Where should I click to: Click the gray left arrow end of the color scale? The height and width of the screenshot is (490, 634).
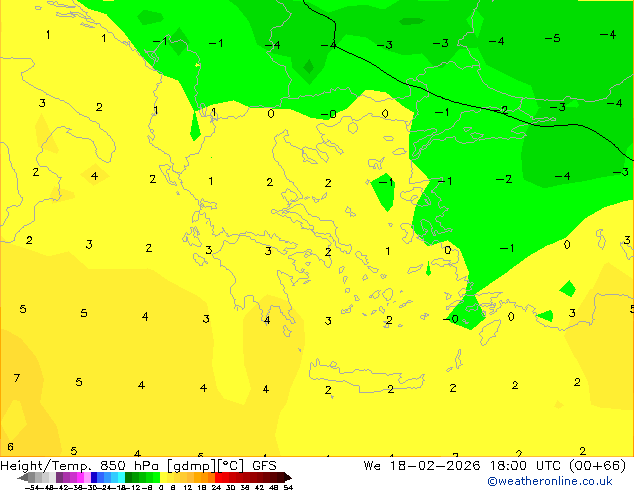coord(23,477)
